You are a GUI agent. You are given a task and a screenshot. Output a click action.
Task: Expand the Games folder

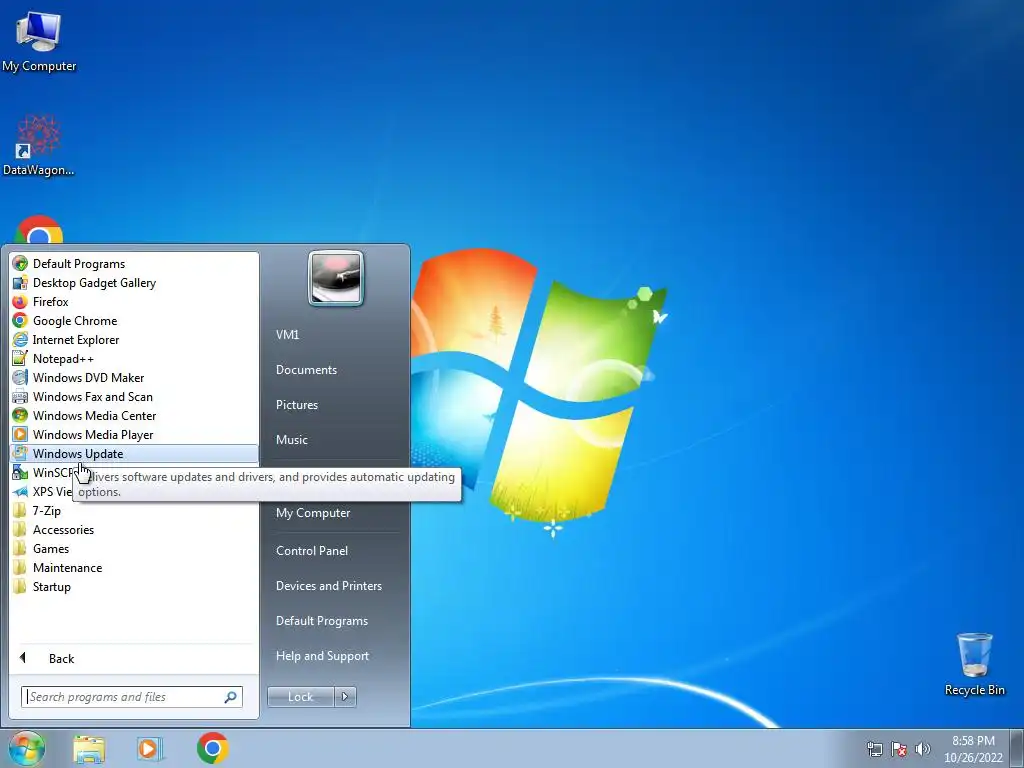click(51, 549)
